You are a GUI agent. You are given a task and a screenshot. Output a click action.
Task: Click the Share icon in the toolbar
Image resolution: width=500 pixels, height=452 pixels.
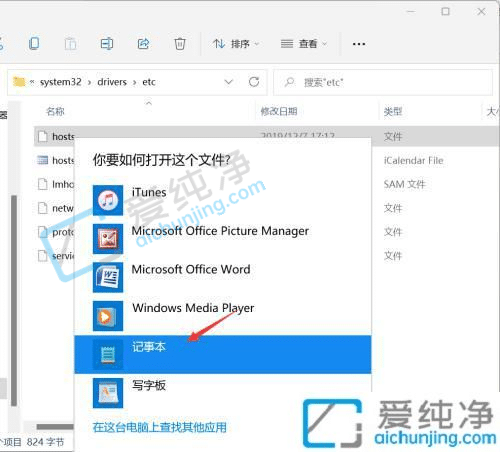coord(143,44)
